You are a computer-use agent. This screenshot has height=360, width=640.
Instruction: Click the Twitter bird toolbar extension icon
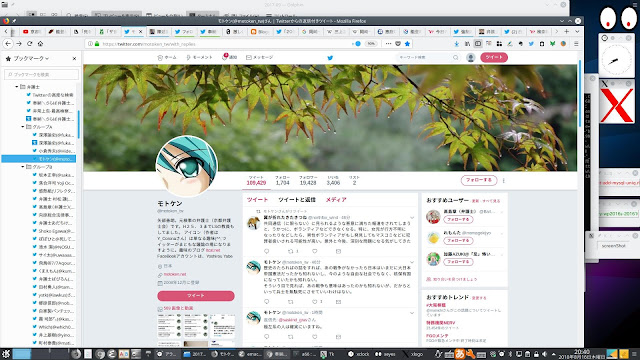[x=531, y=44]
